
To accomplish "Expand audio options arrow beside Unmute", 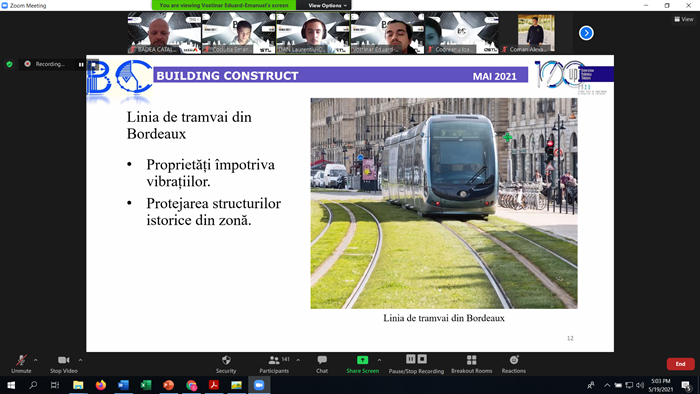I will pyautogui.click(x=35, y=360).
